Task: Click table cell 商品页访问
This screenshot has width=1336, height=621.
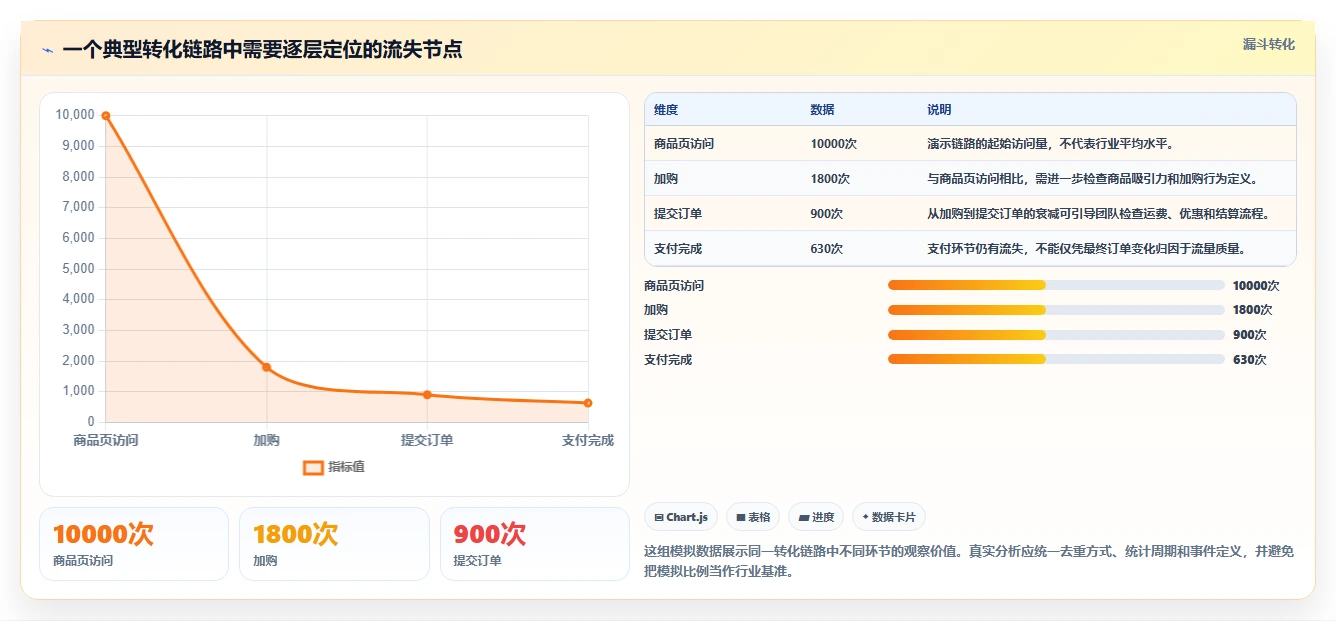Action: pyautogui.click(x=684, y=144)
